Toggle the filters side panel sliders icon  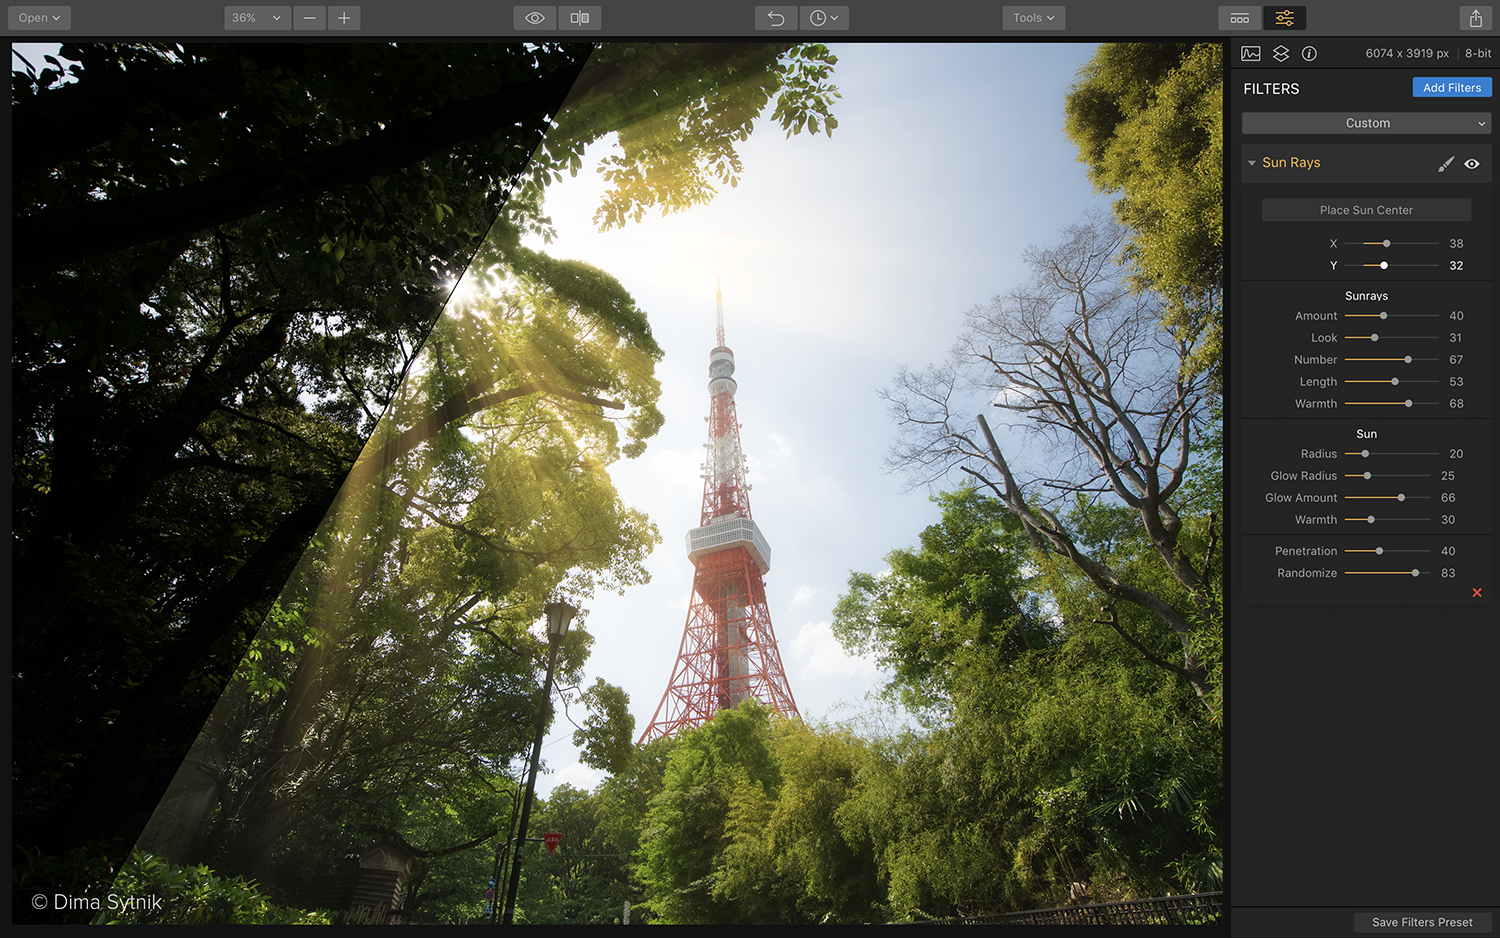click(x=1284, y=18)
